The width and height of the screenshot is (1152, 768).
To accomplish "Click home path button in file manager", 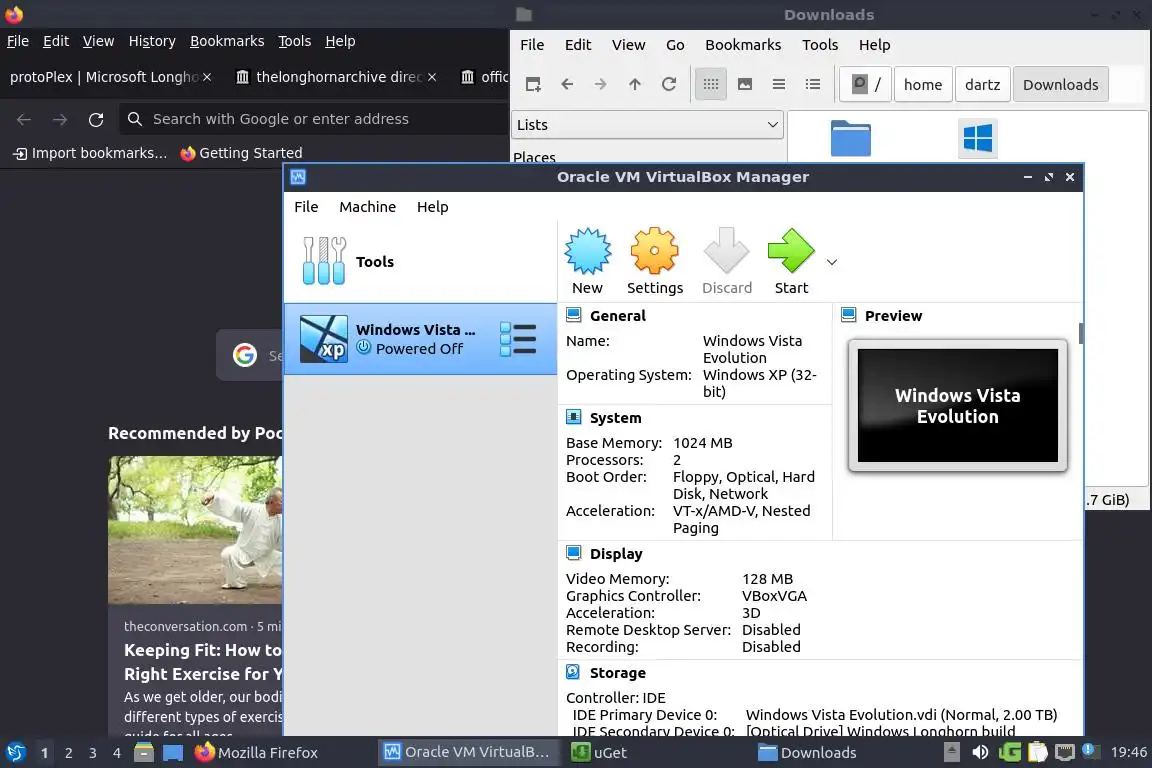I will [923, 85].
